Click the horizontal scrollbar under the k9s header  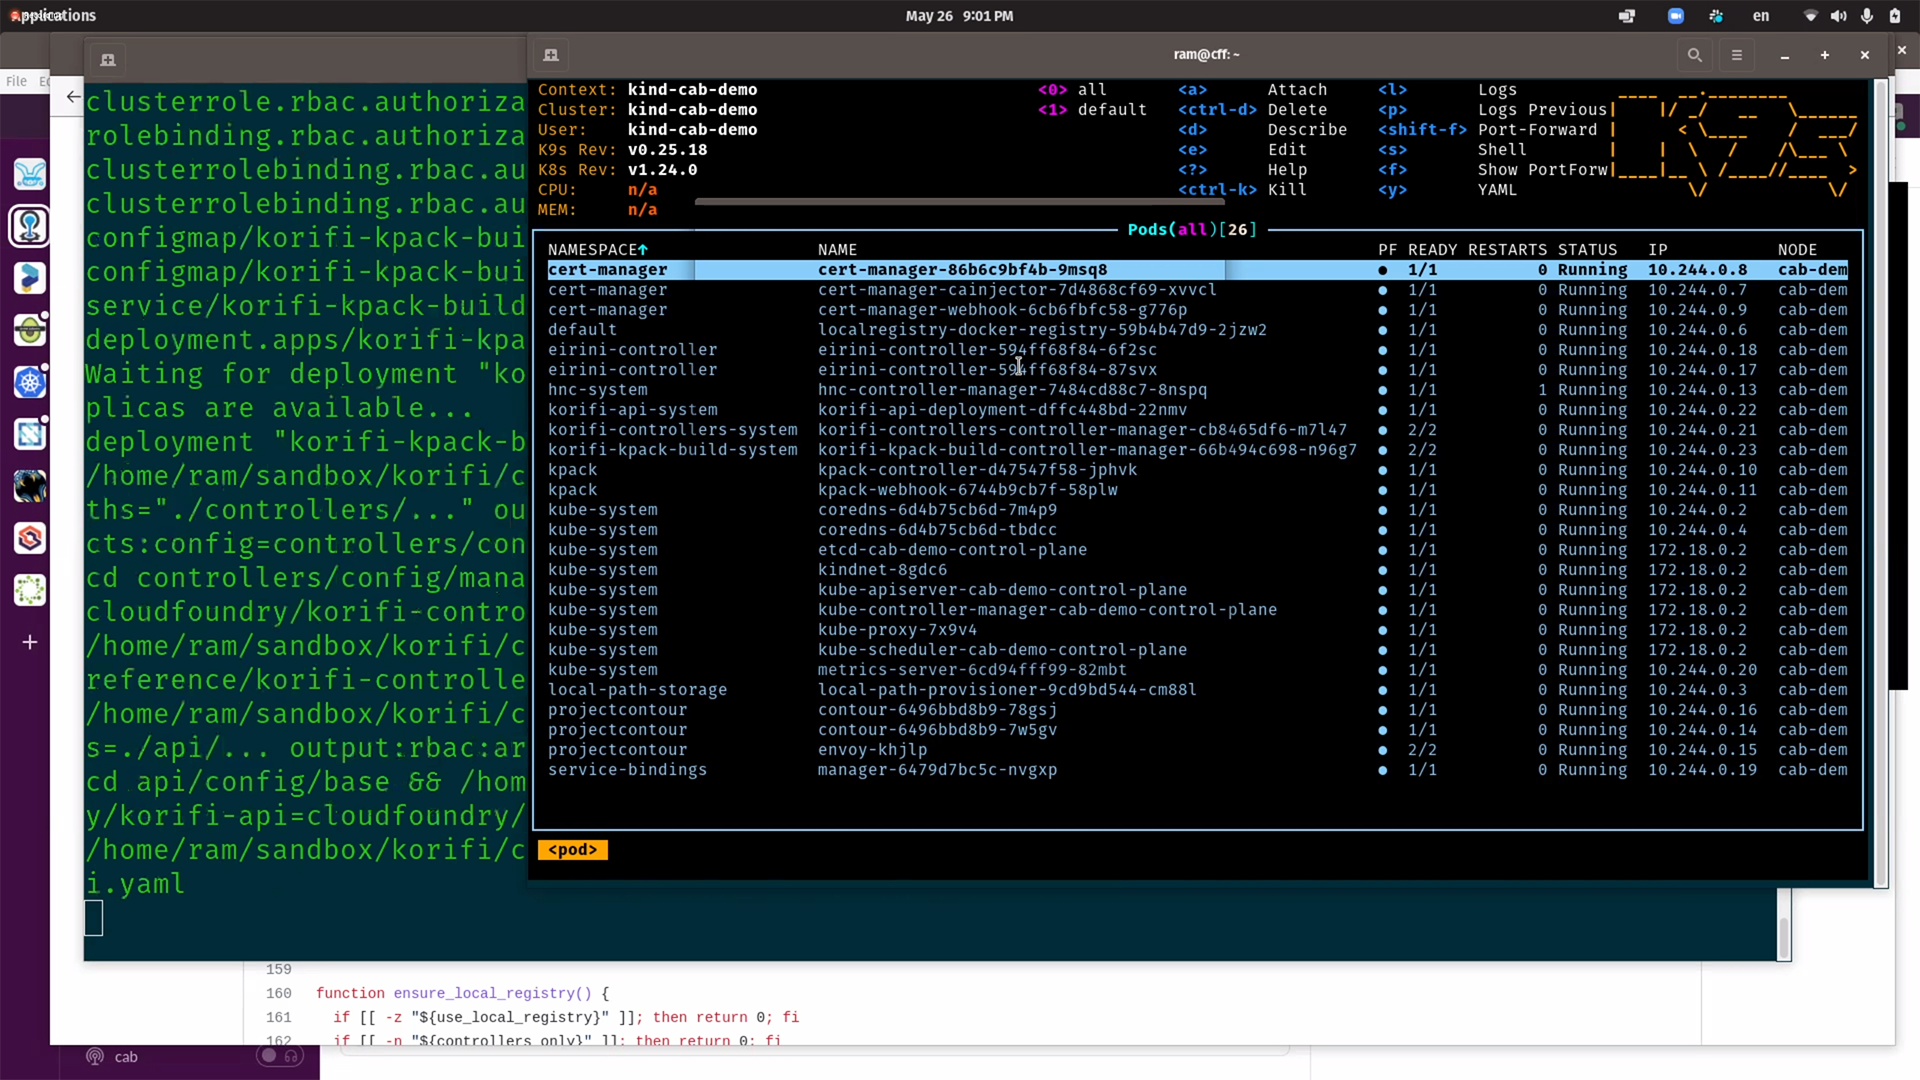point(960,202)
